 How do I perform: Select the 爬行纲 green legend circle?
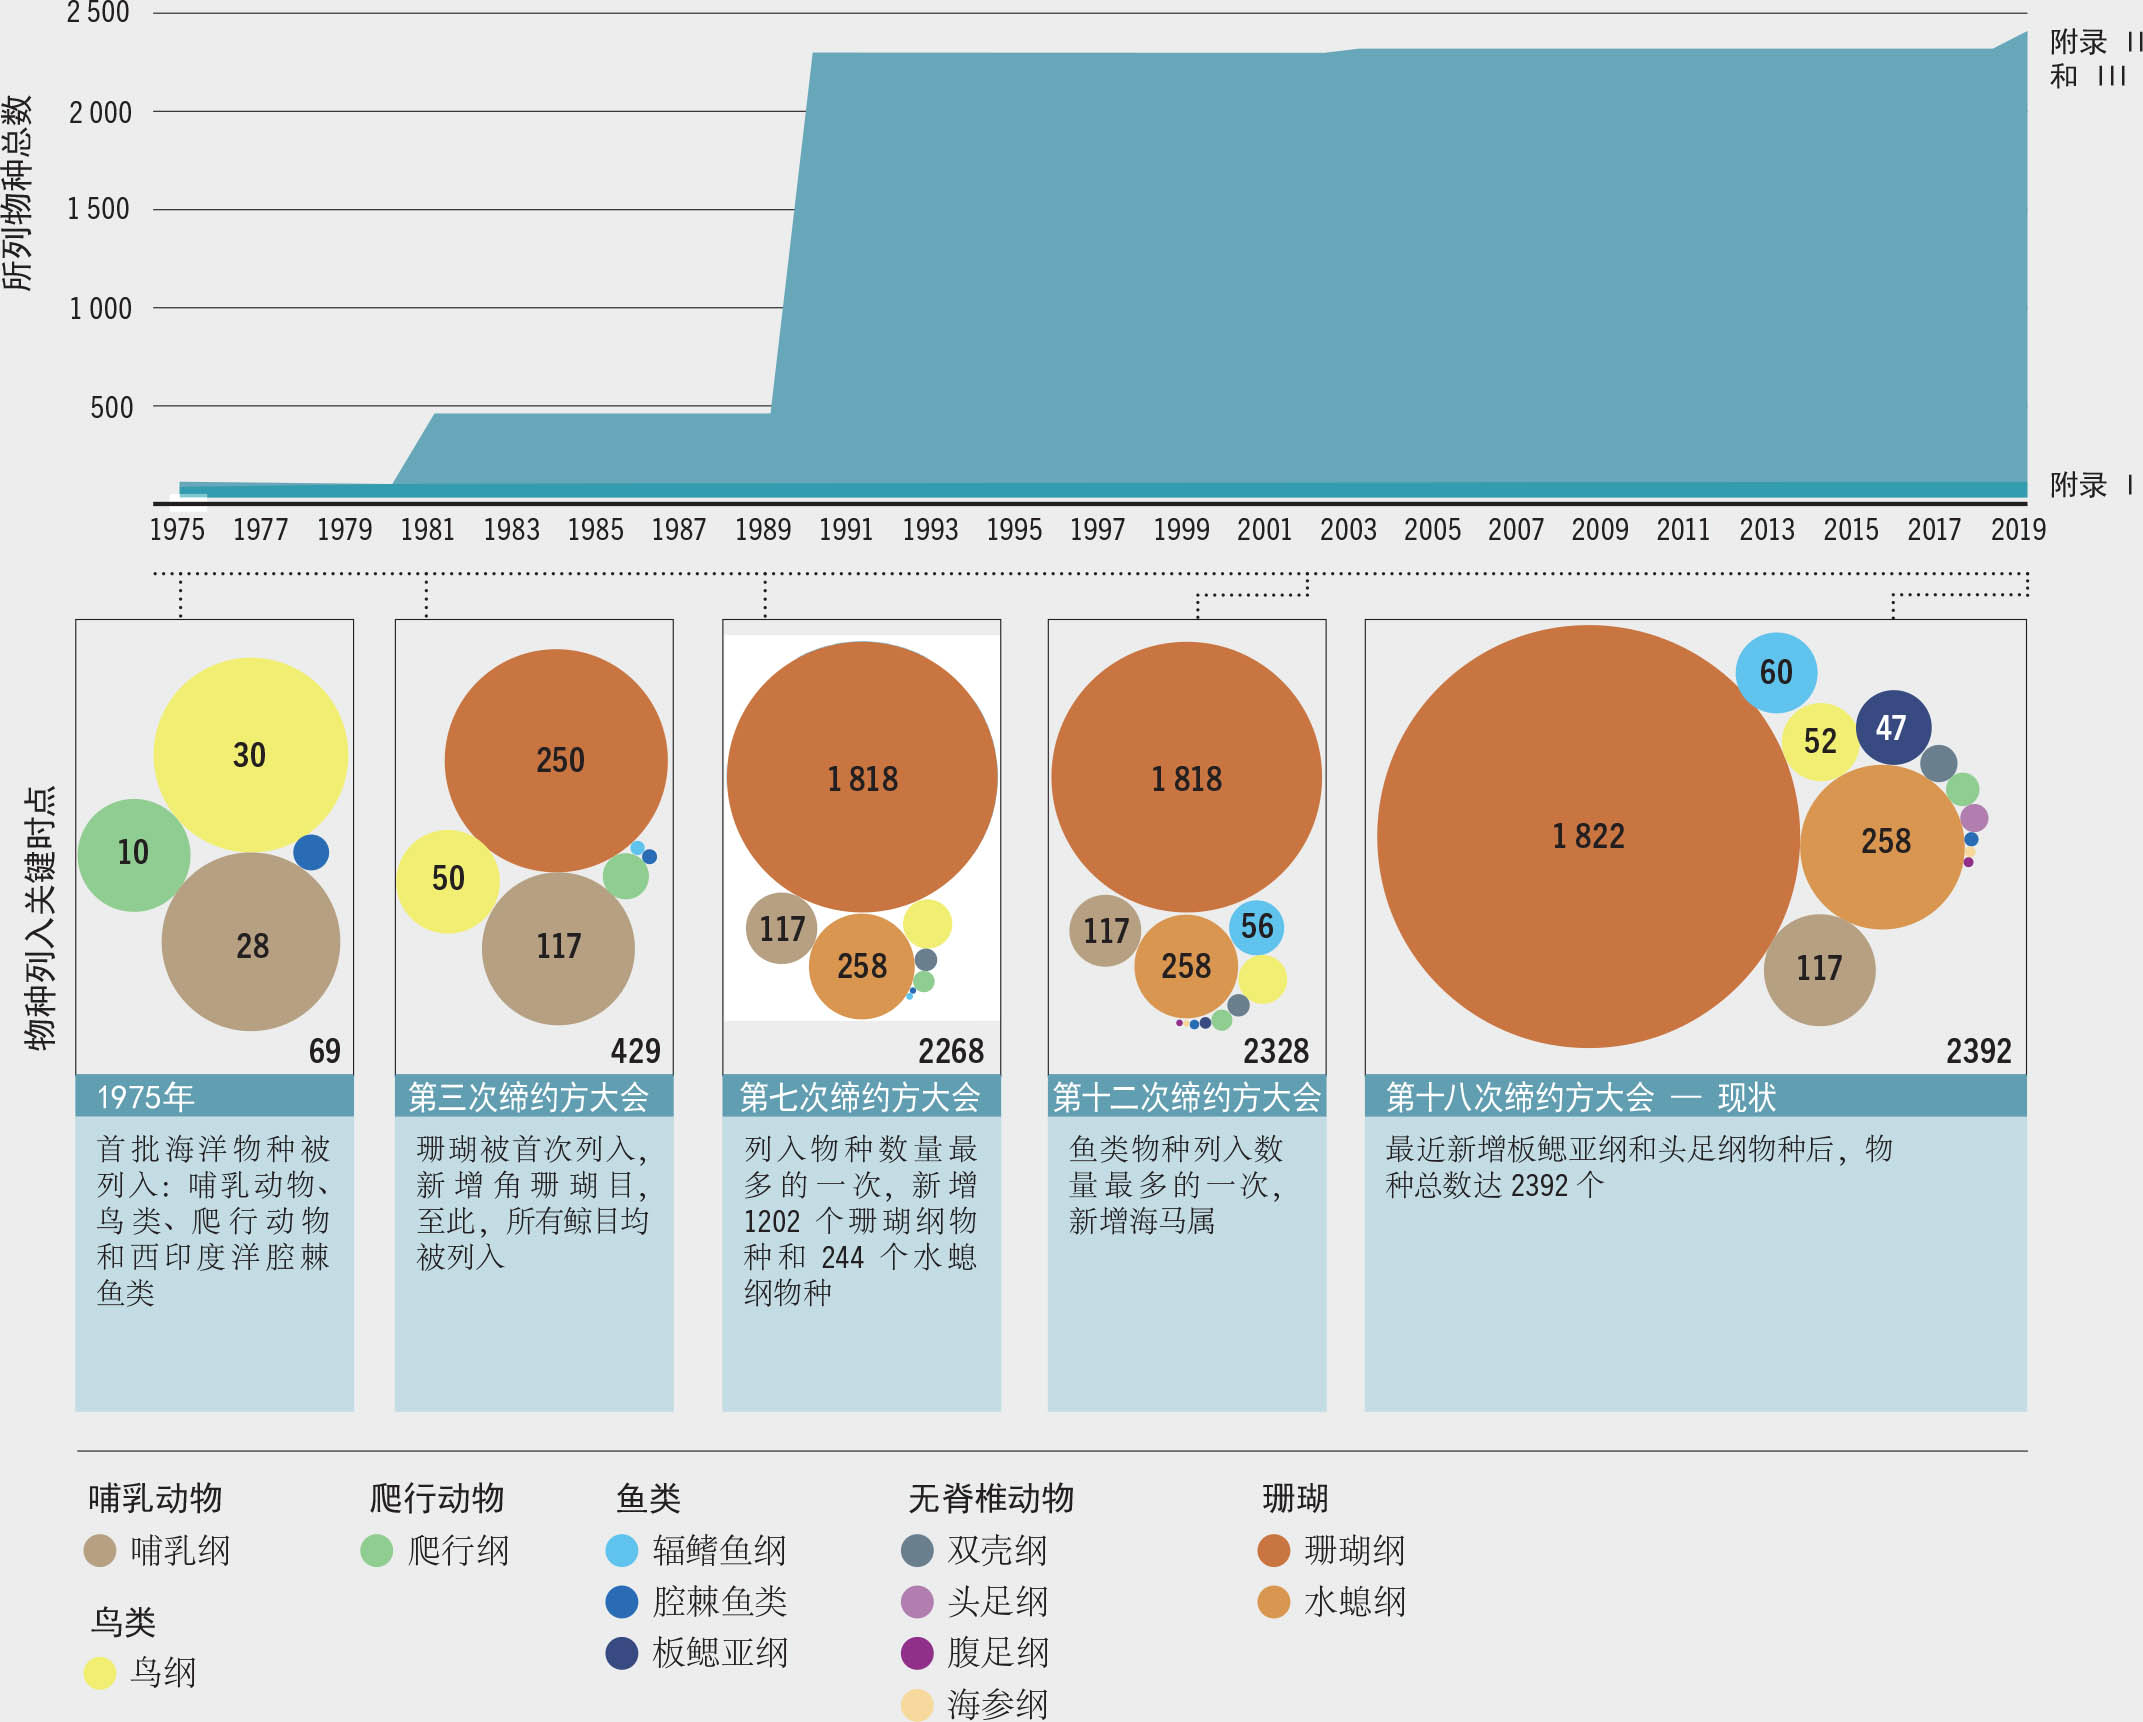coord(376,1552)
